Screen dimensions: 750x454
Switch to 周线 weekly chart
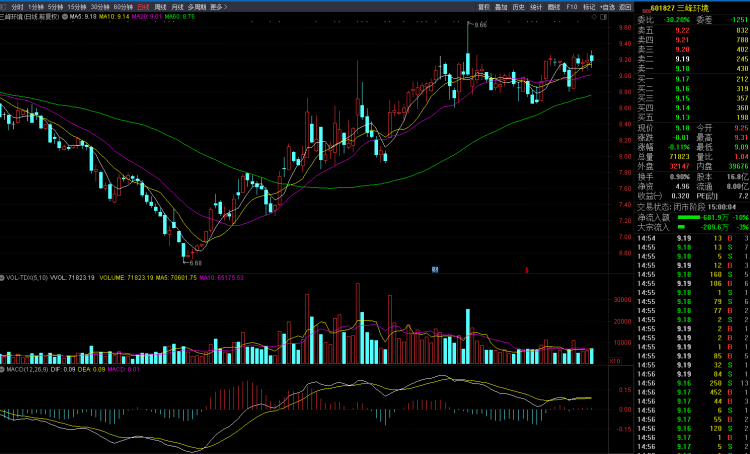[x=161, y=6]
